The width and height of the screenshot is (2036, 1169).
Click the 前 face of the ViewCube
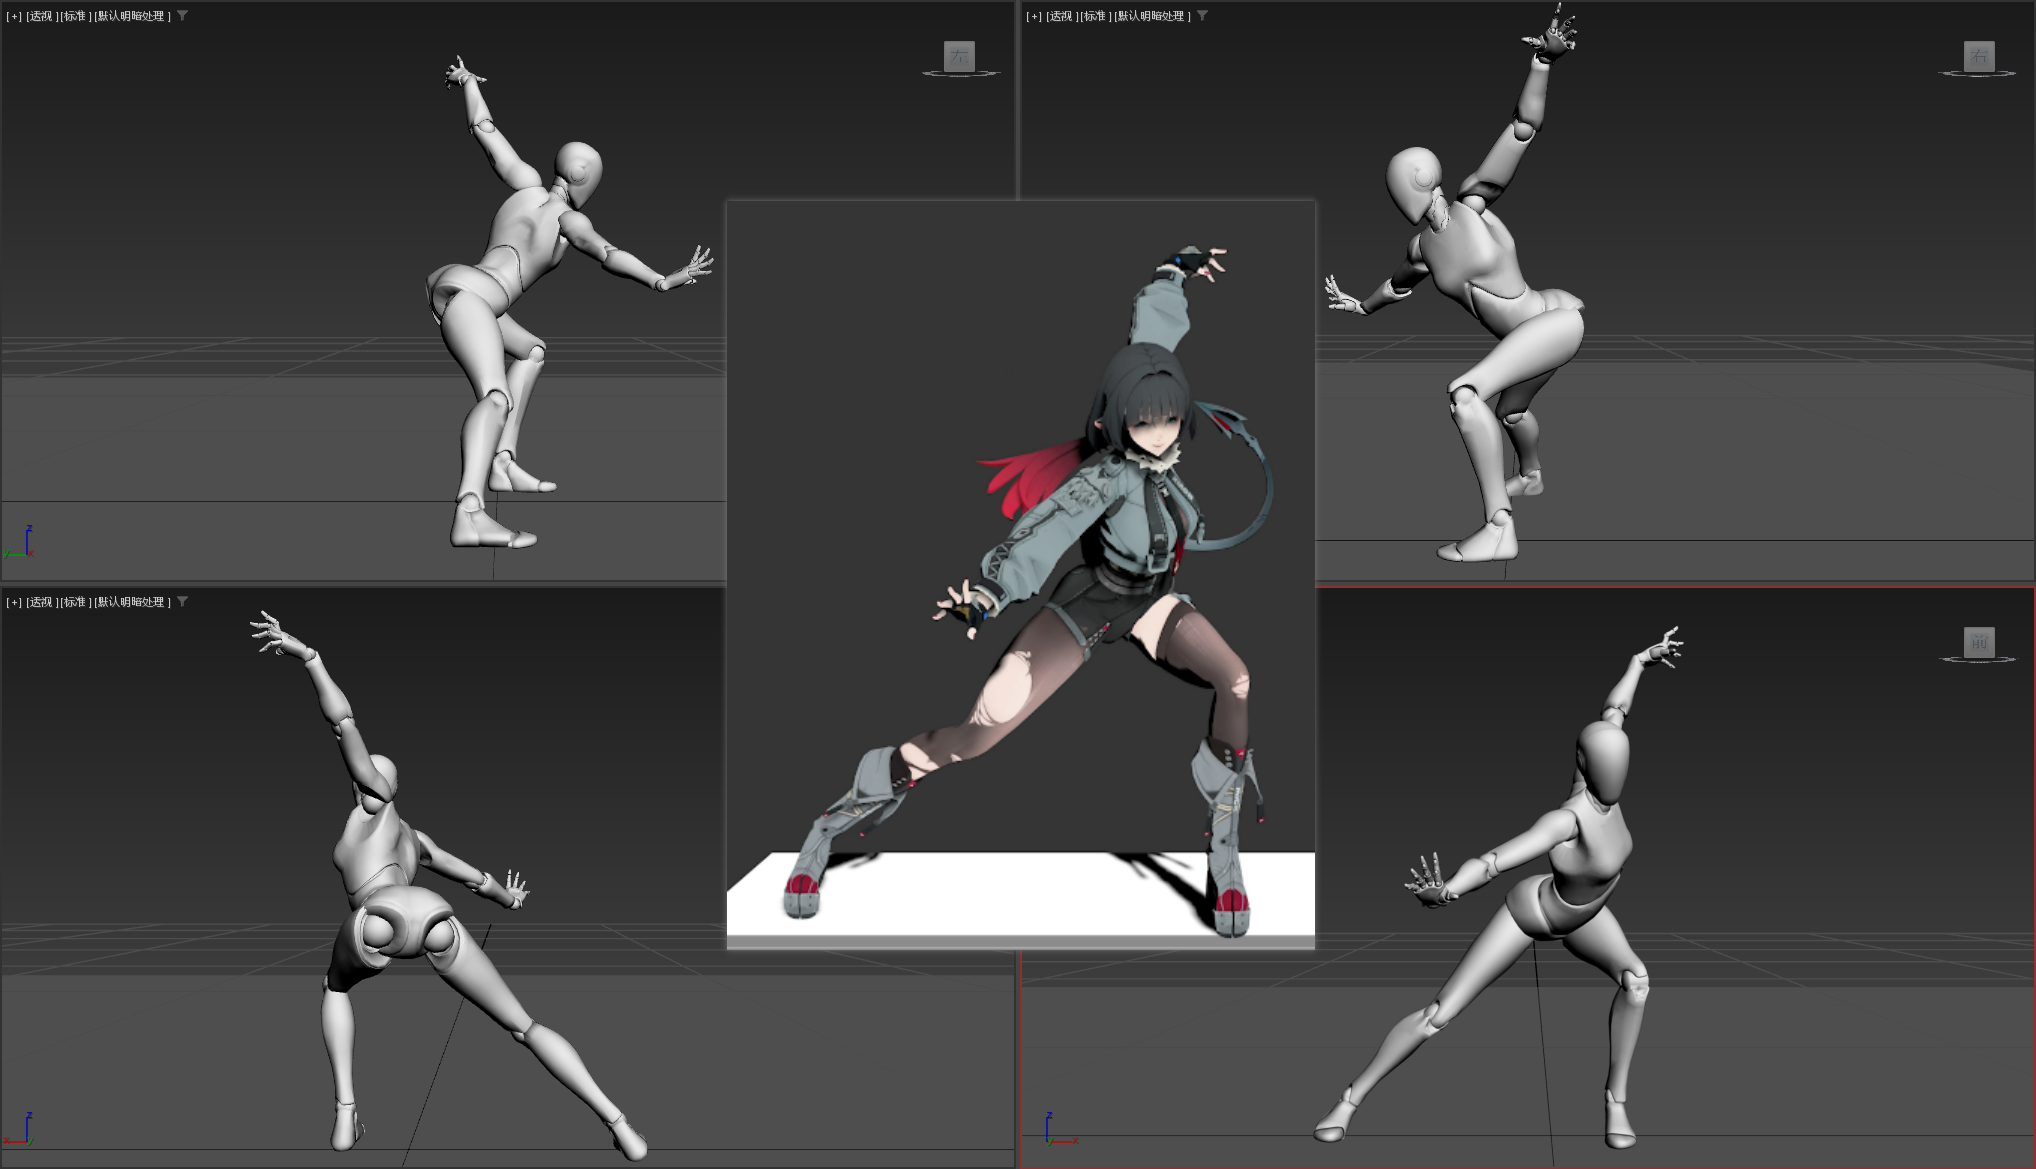point(1979,642)
